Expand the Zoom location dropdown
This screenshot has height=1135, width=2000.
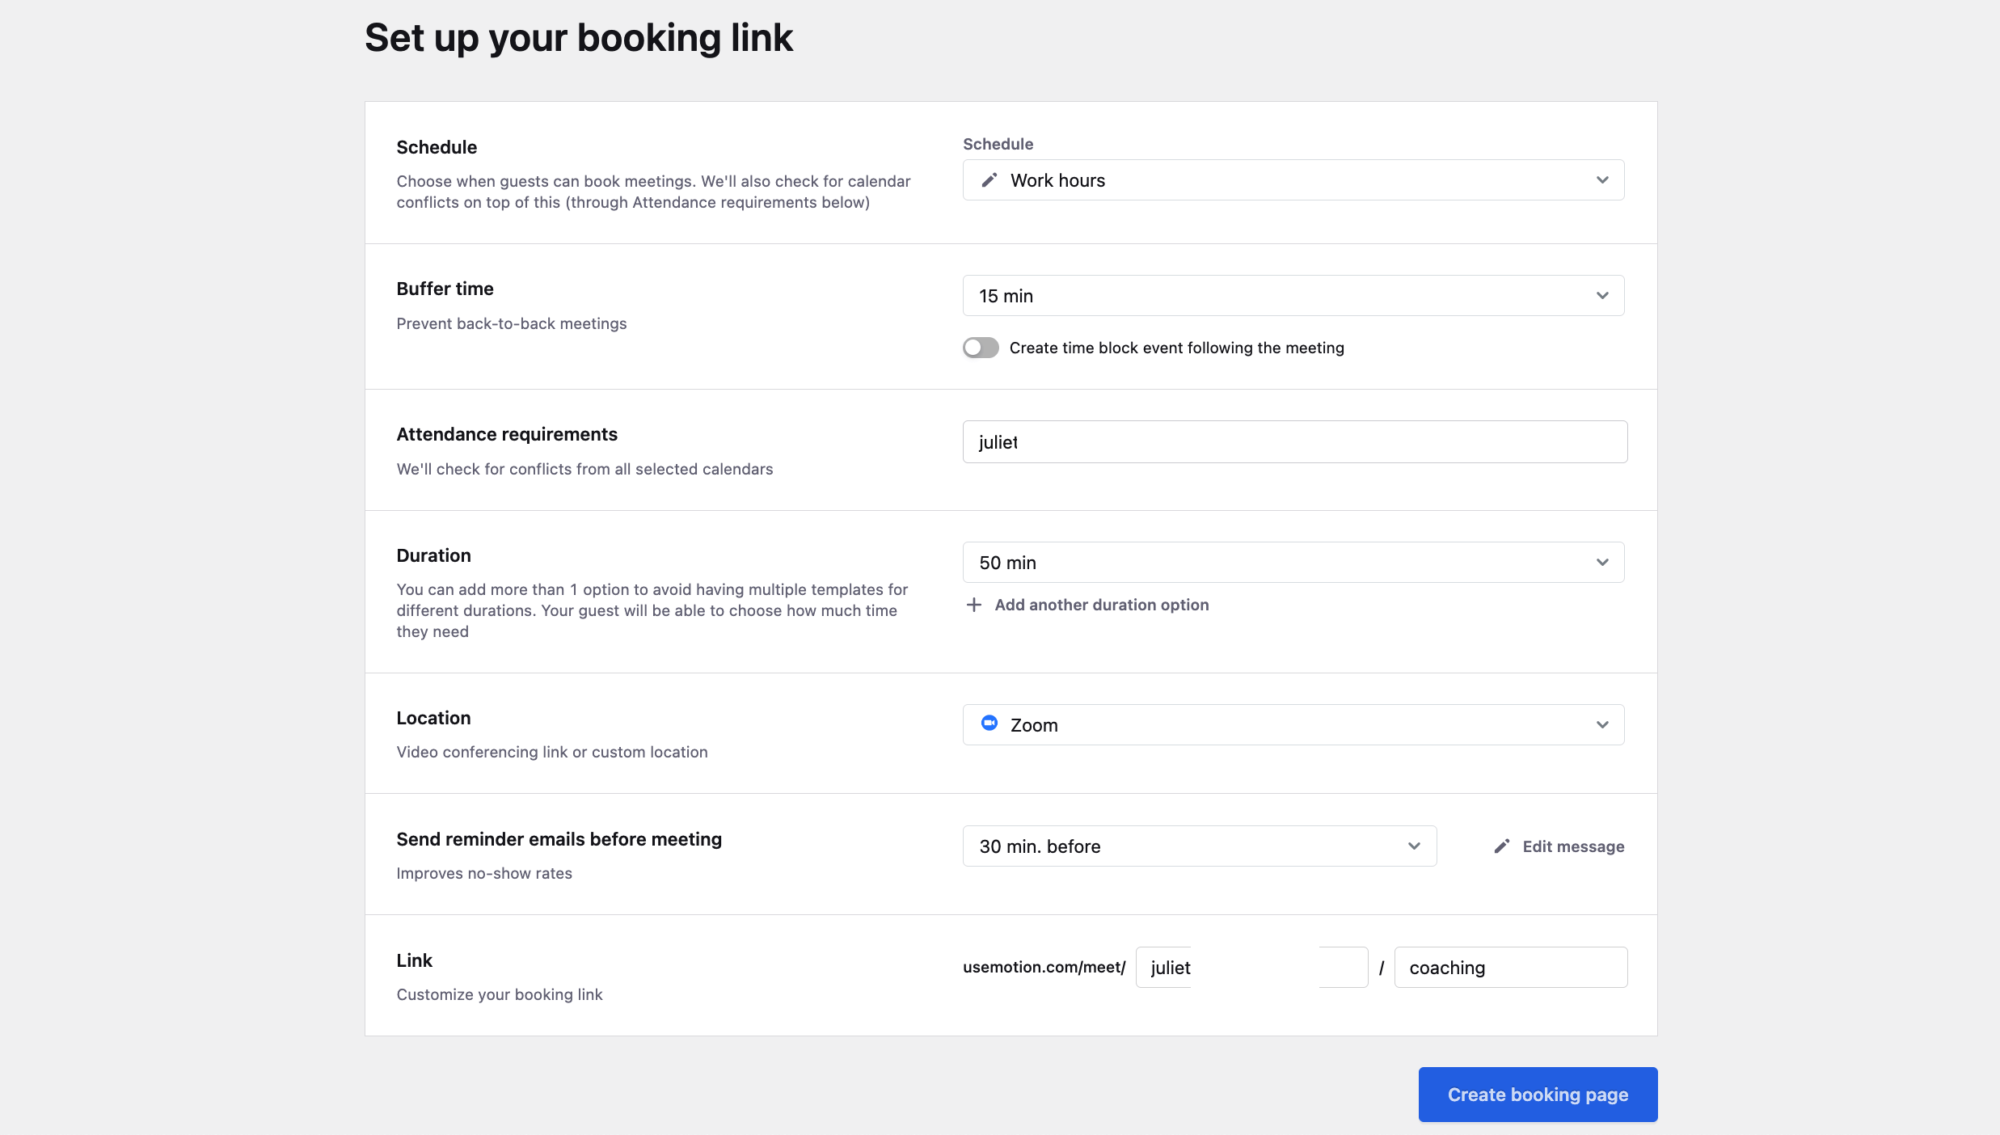(x=1293, y=725)
